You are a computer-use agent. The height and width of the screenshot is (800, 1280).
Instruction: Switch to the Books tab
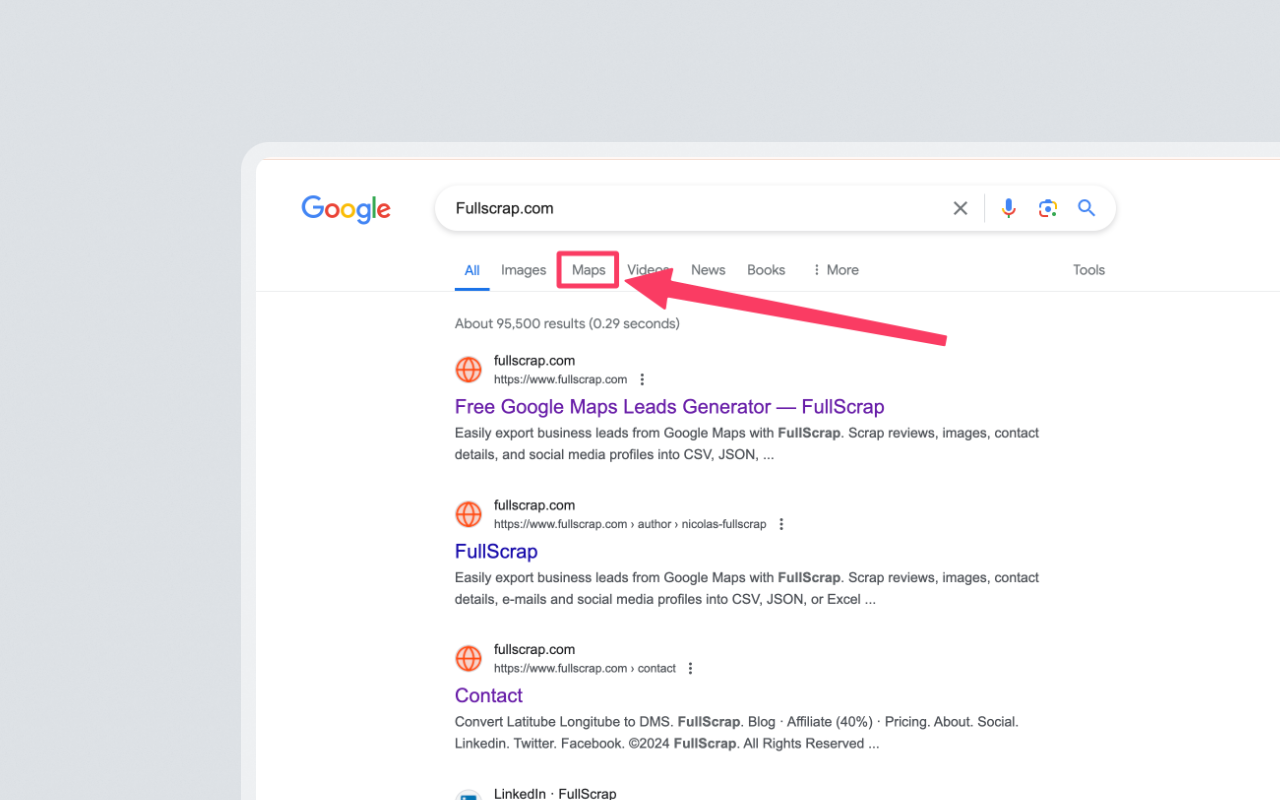(766, 270)
